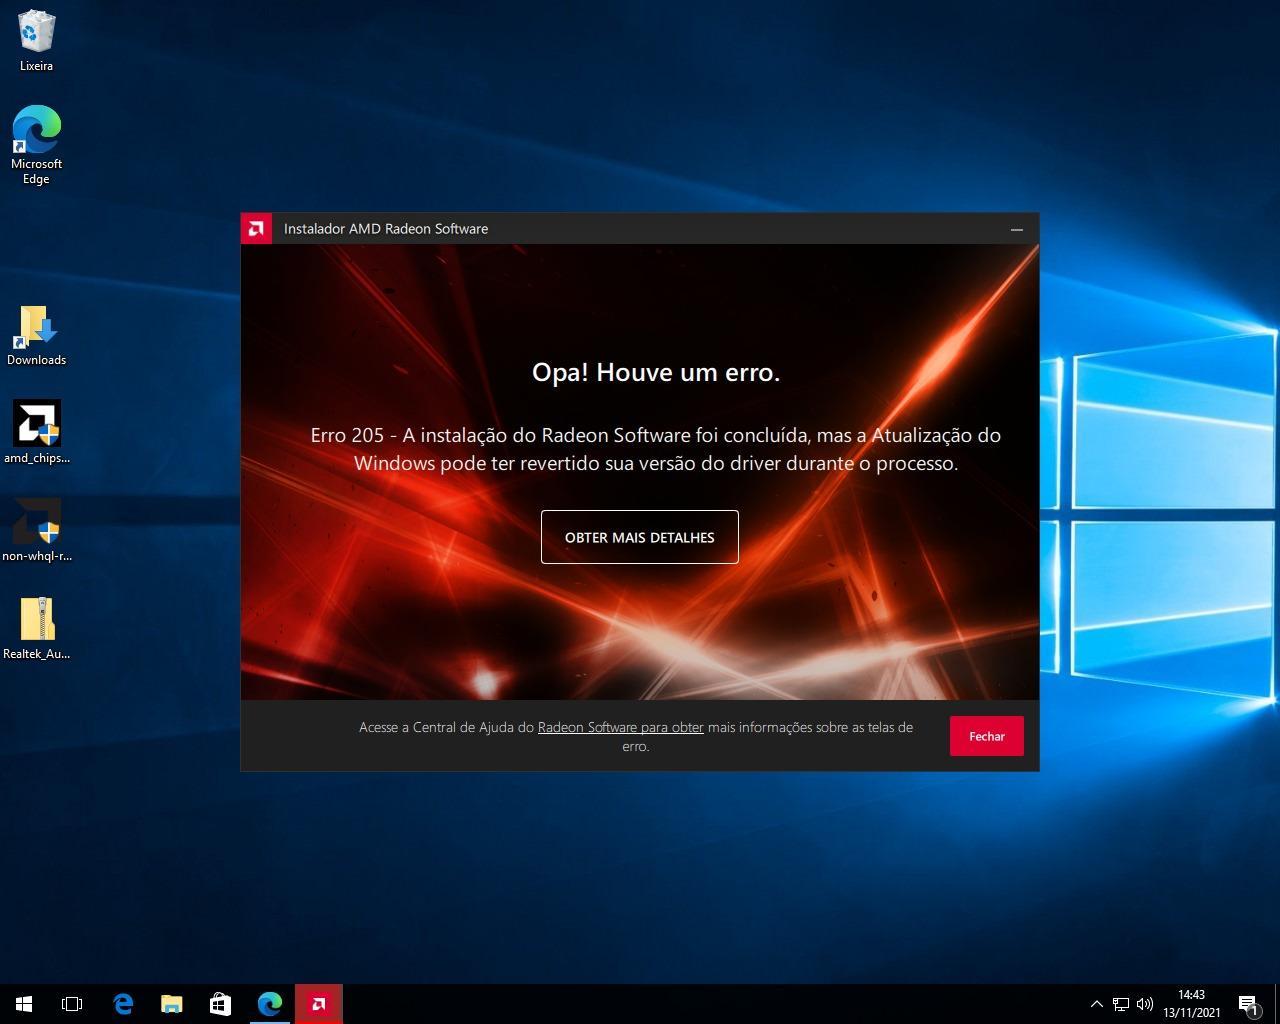The height and width of the screenshot is (1024, 1280).
Task: Open Task View on the taskbar
Action: click(x=72, y=1004)
